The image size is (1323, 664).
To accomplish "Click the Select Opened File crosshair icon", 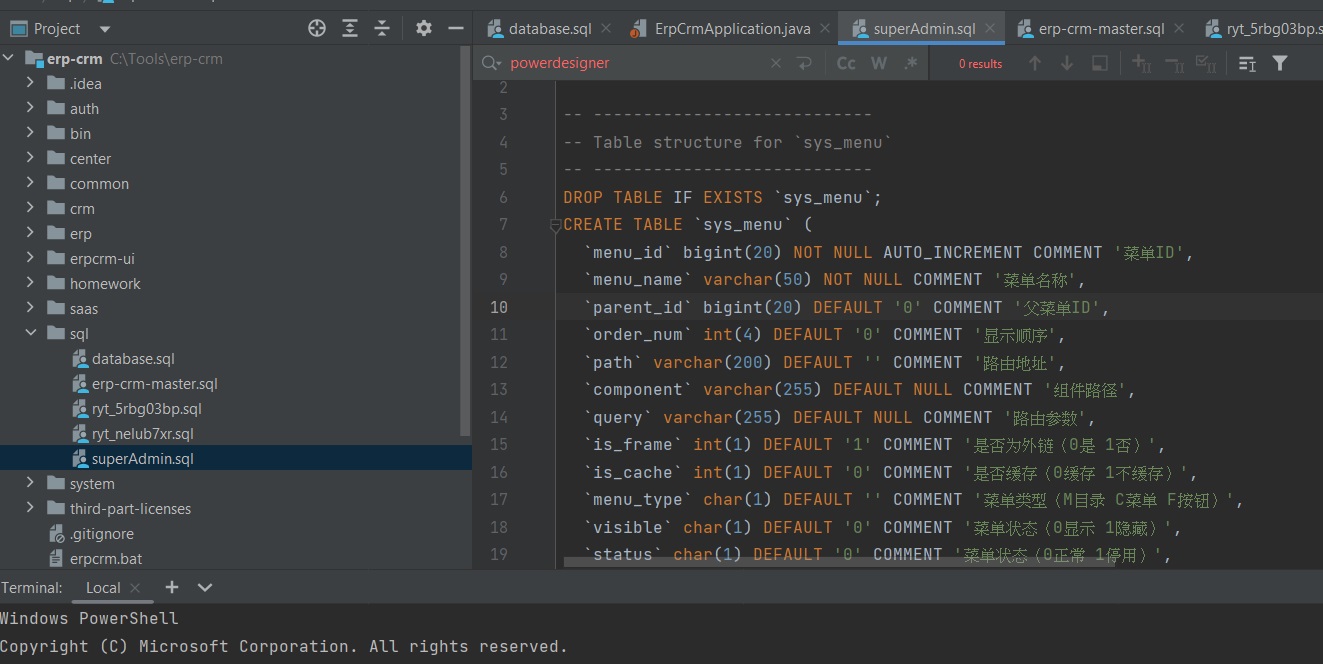I will [317, 29].
